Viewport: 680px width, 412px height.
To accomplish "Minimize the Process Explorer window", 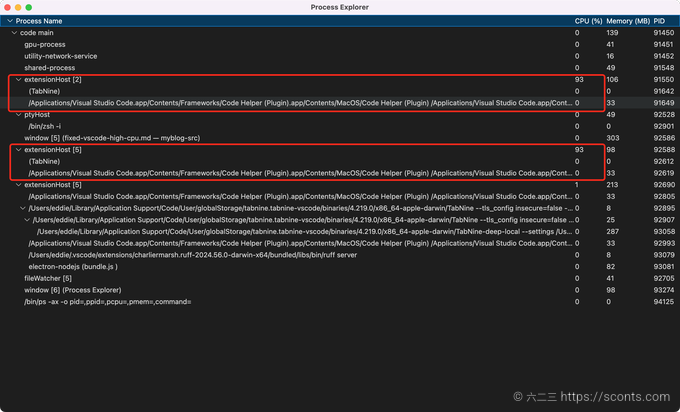I will pyautogui.click(x=18, y=7).
